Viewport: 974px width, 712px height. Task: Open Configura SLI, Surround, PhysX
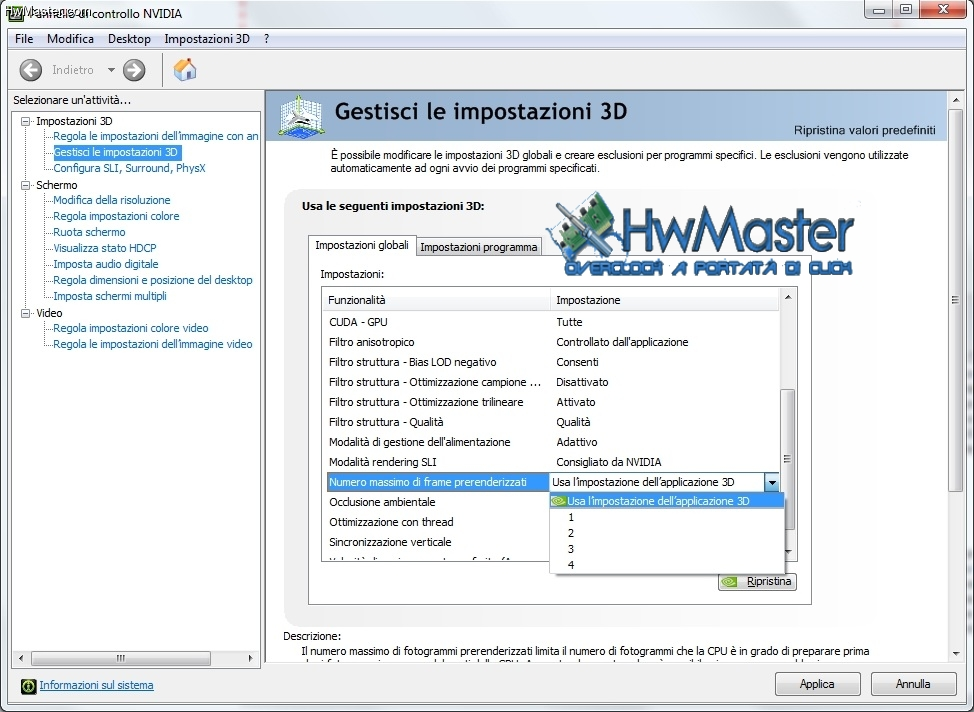pos(129,168)
